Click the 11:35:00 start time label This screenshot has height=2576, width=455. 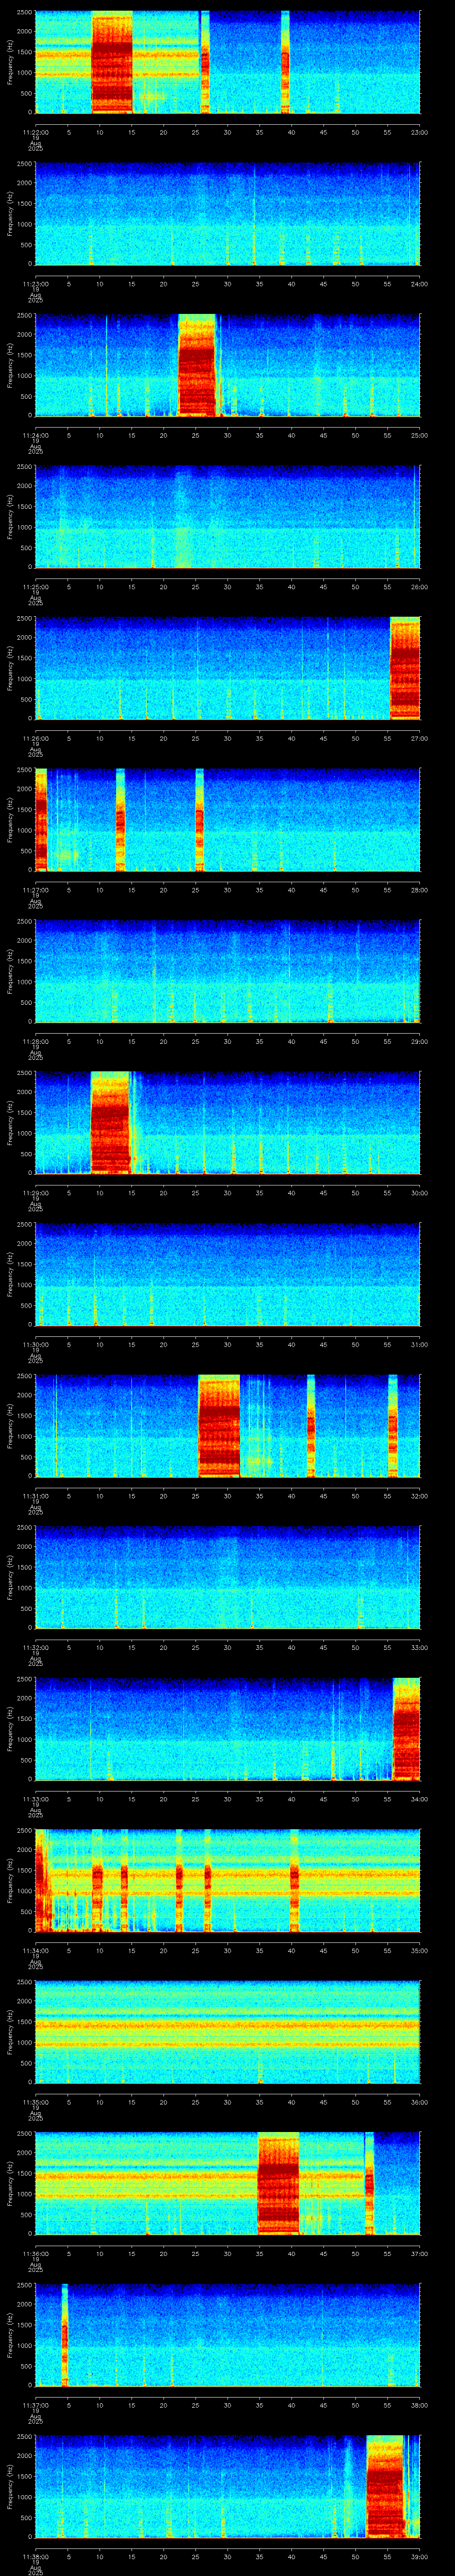tap(35, 2101)
